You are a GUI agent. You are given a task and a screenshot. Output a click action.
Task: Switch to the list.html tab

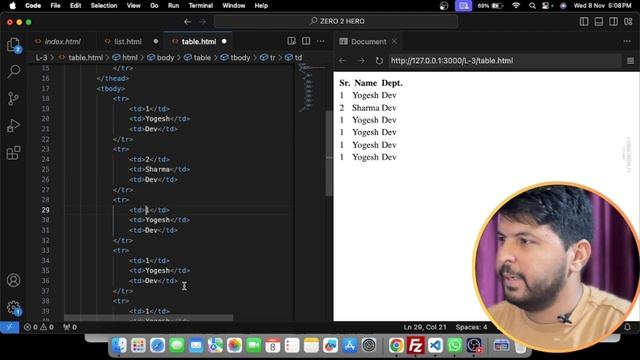pos(128,41)
